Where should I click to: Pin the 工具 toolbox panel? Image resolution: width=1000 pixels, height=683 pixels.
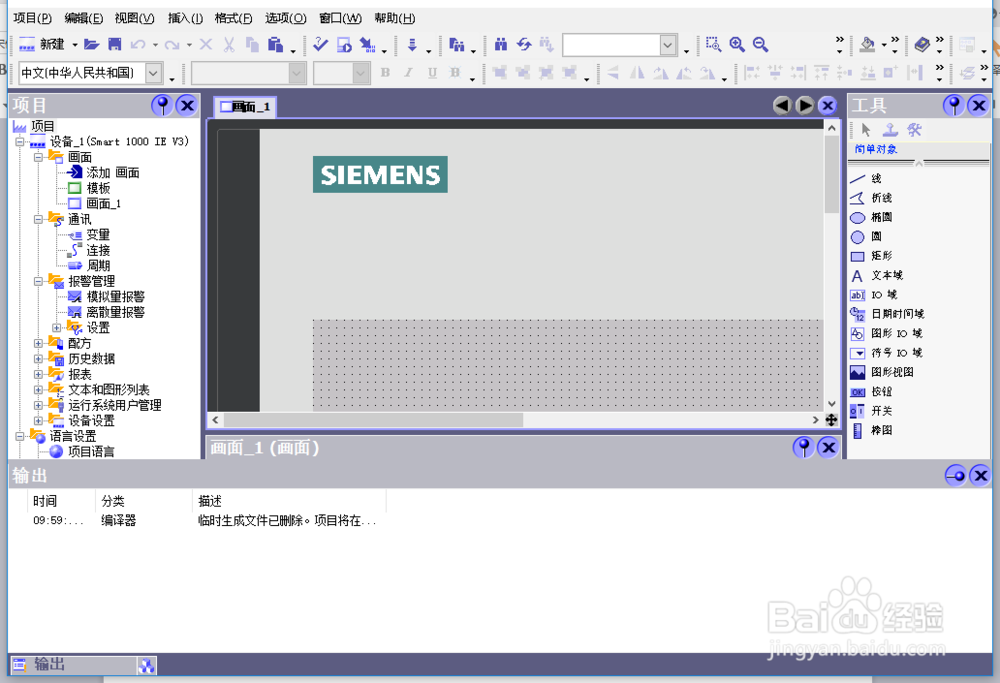coord(954,105)
